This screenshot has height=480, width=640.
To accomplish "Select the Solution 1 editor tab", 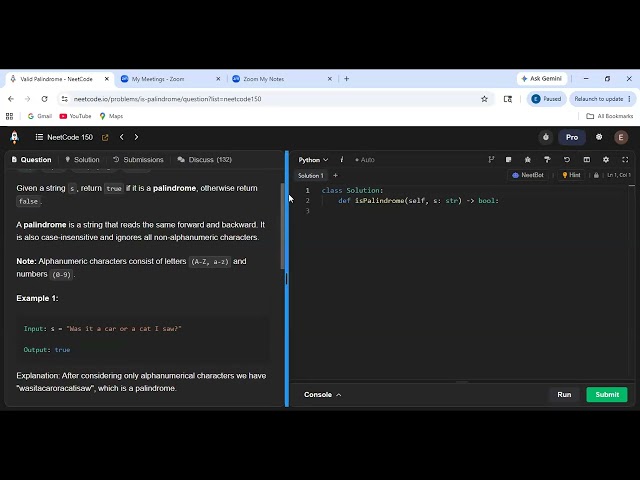I will click(311, 176).
